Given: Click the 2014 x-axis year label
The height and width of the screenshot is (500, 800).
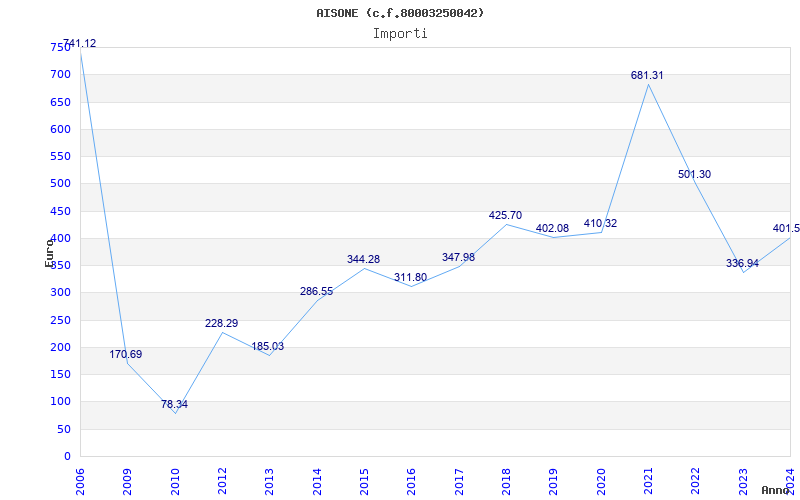Looking at the screenshot, I should click(317, 481).
